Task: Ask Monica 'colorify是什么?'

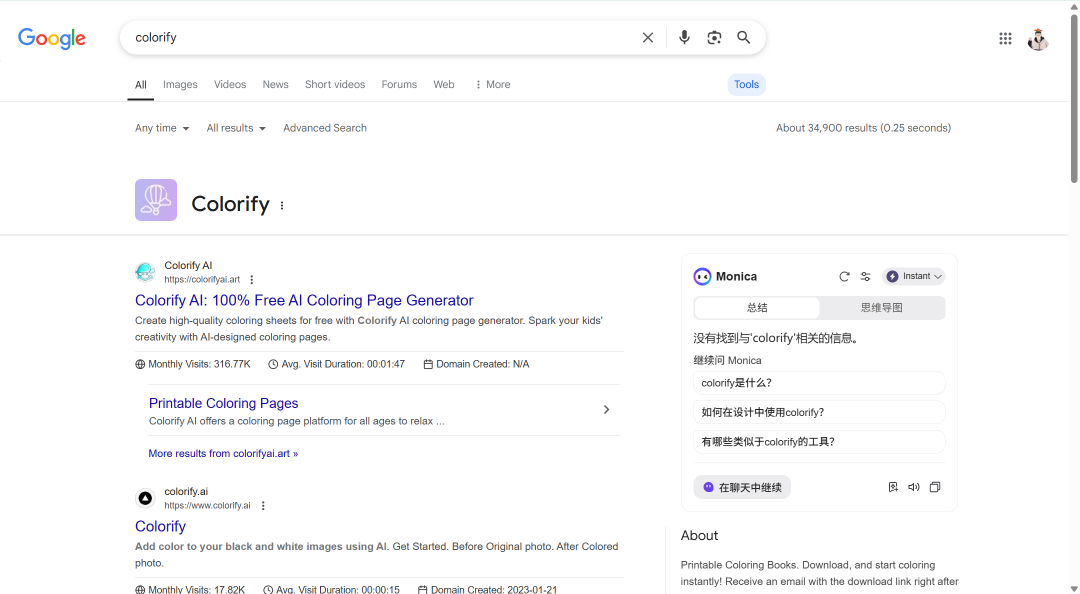Action: (x=819, y=383)
